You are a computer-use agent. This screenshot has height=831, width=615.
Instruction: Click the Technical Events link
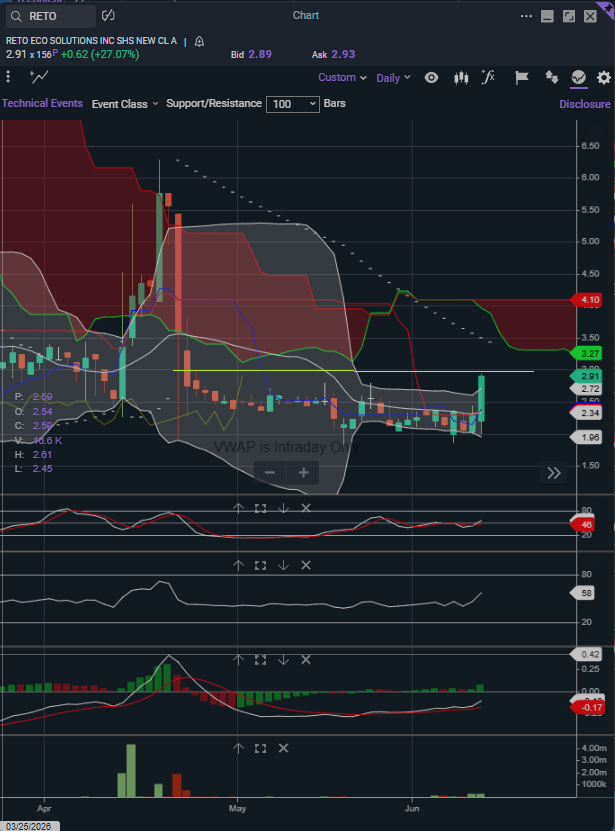tap(42, 103)
